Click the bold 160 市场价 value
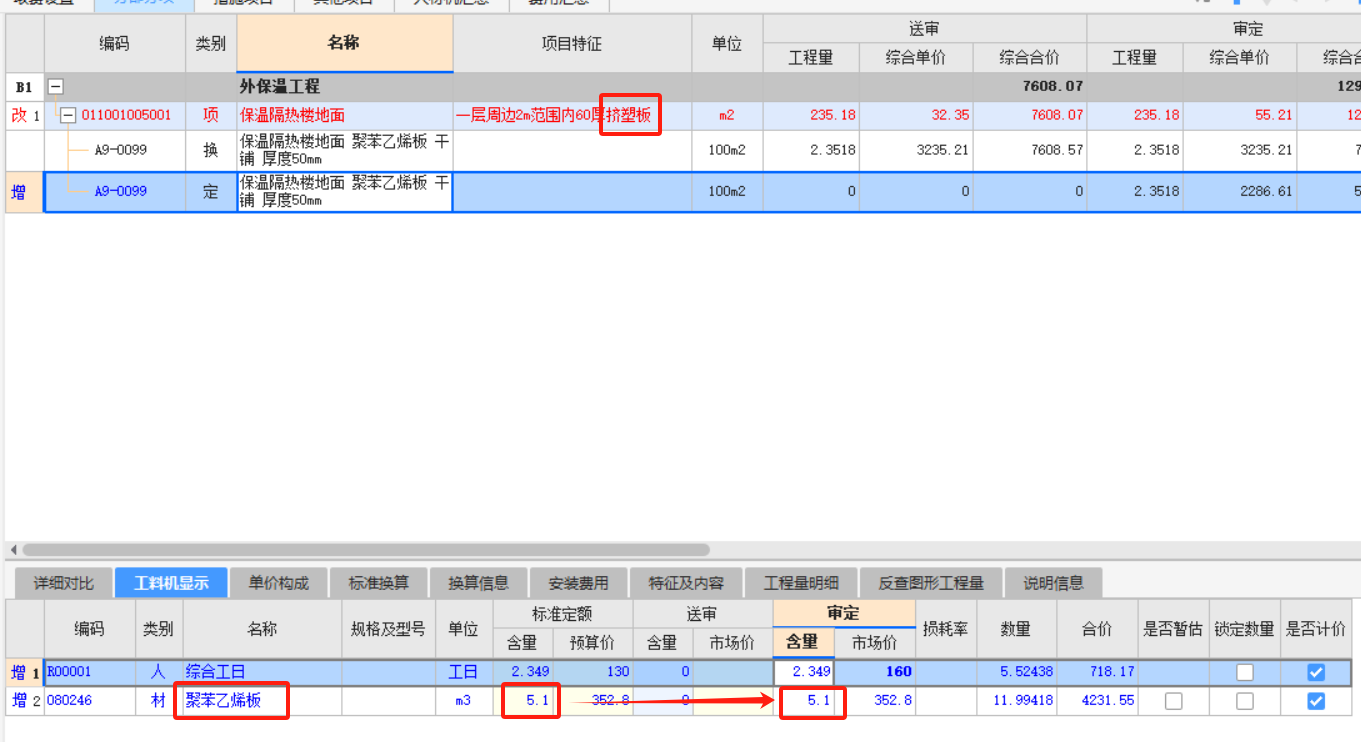 [875, 672]
